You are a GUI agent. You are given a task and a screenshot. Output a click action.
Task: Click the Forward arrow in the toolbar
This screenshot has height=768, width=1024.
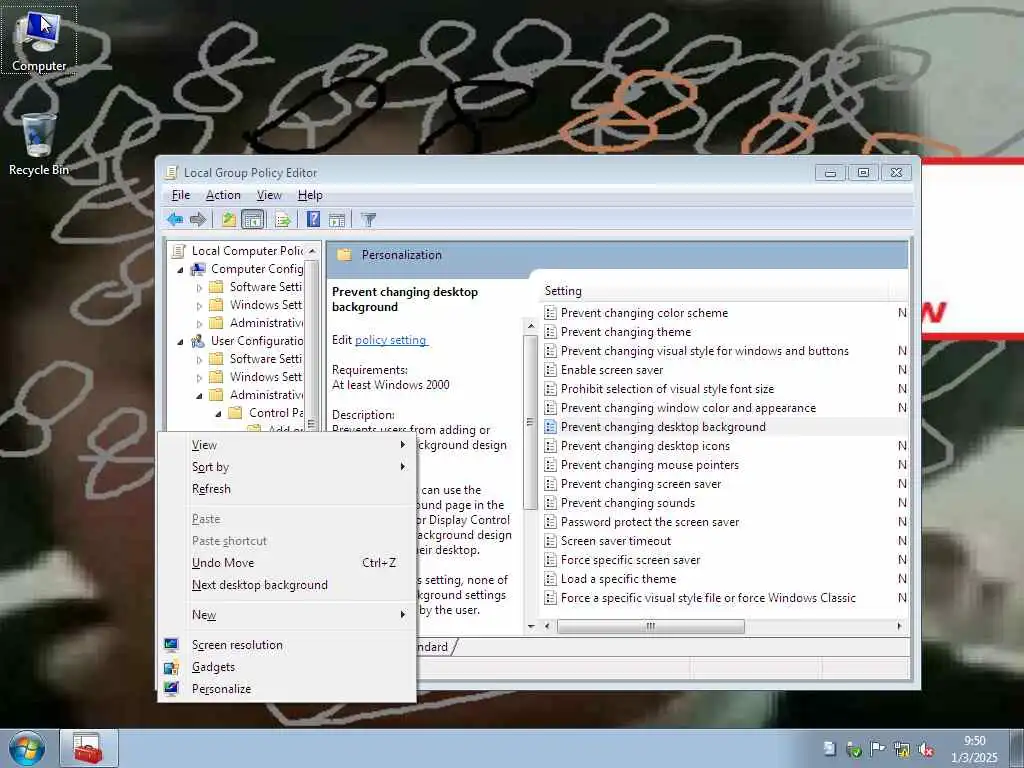tap(198, 219)
